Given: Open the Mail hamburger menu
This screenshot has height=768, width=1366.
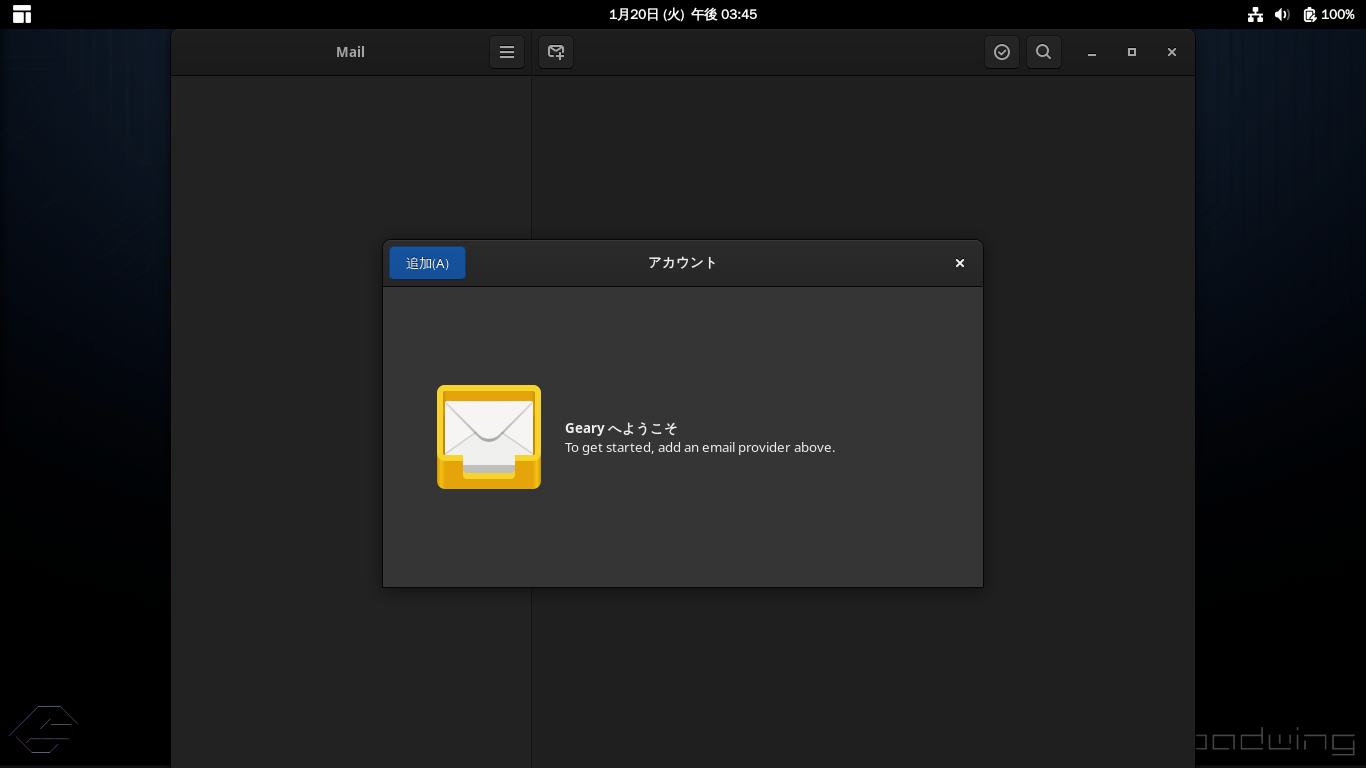Looking at the screenshot, I should 507,52.
